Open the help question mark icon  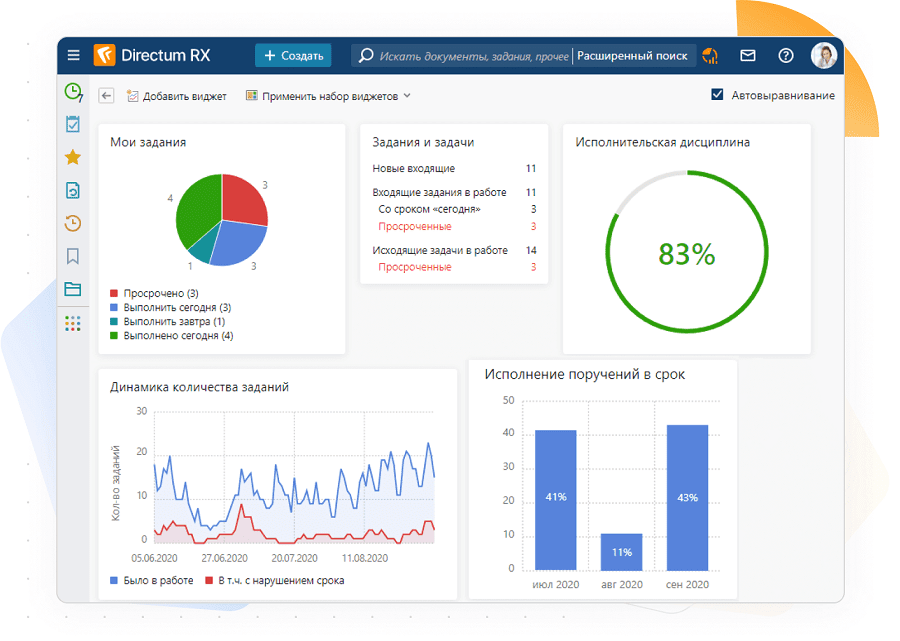[x=786, y=56]
